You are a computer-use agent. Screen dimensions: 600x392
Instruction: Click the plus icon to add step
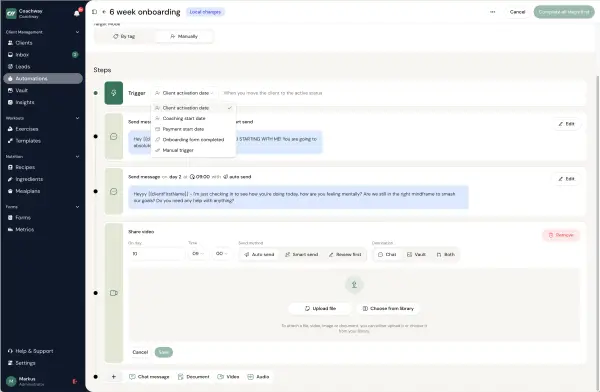(x=114, y=377)
